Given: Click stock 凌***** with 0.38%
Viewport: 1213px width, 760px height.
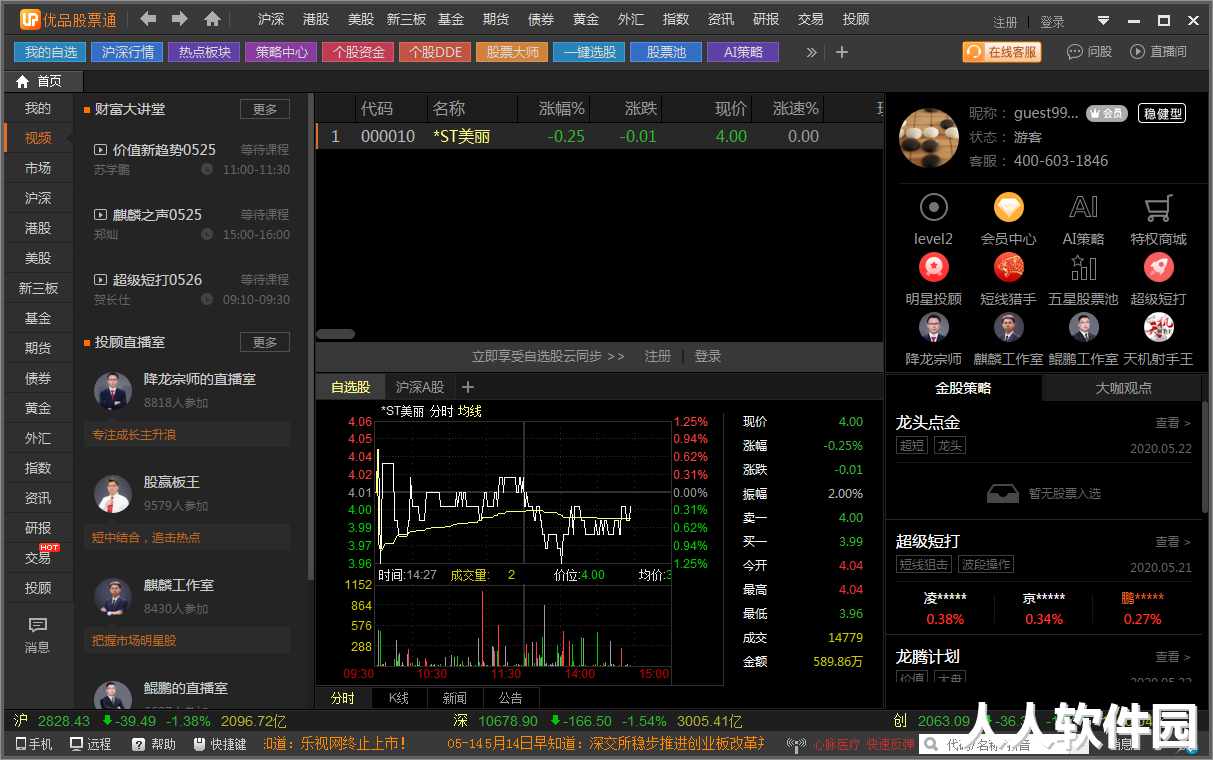Looking at the screenshot, I should tap(945, 609).
